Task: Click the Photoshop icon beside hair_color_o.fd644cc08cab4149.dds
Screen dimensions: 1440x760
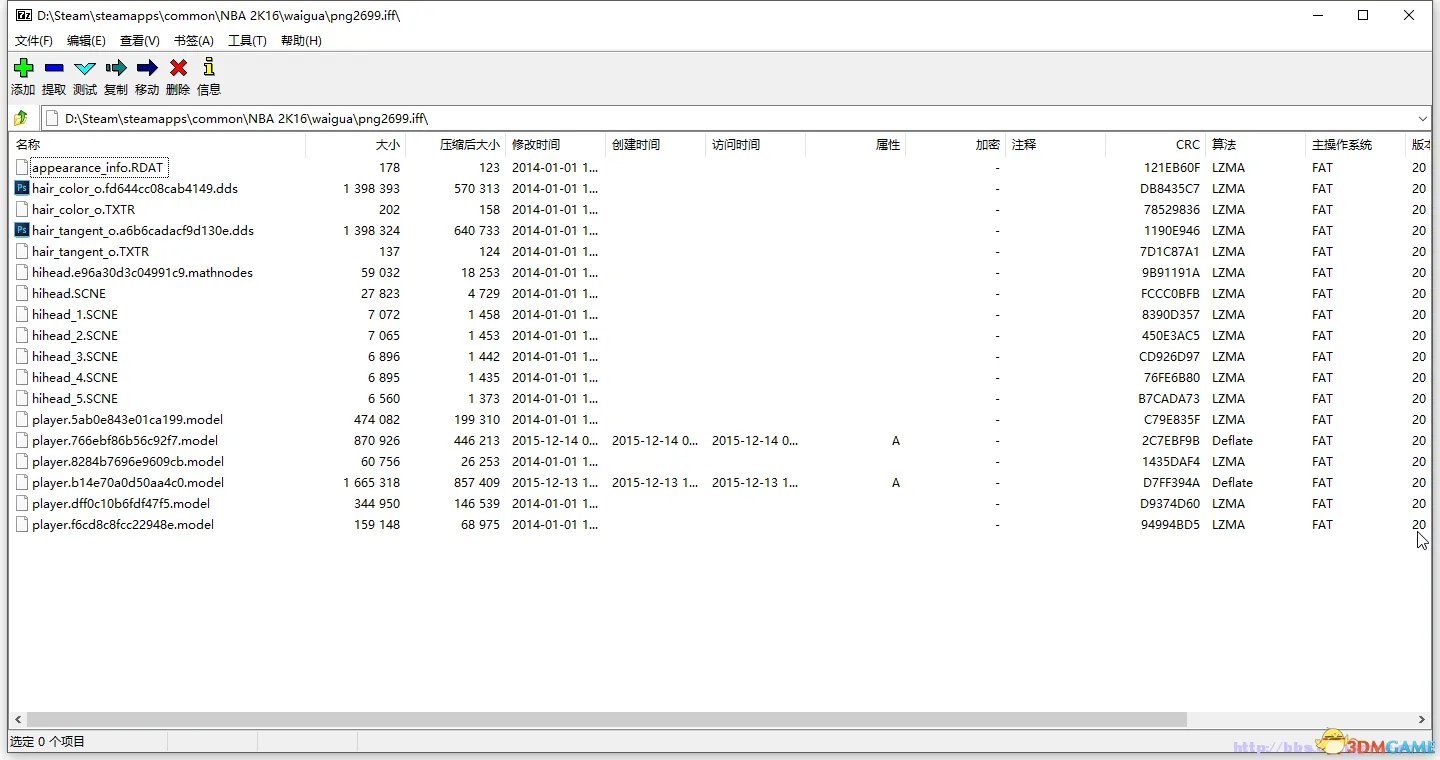Action: (x=22, y=188)
